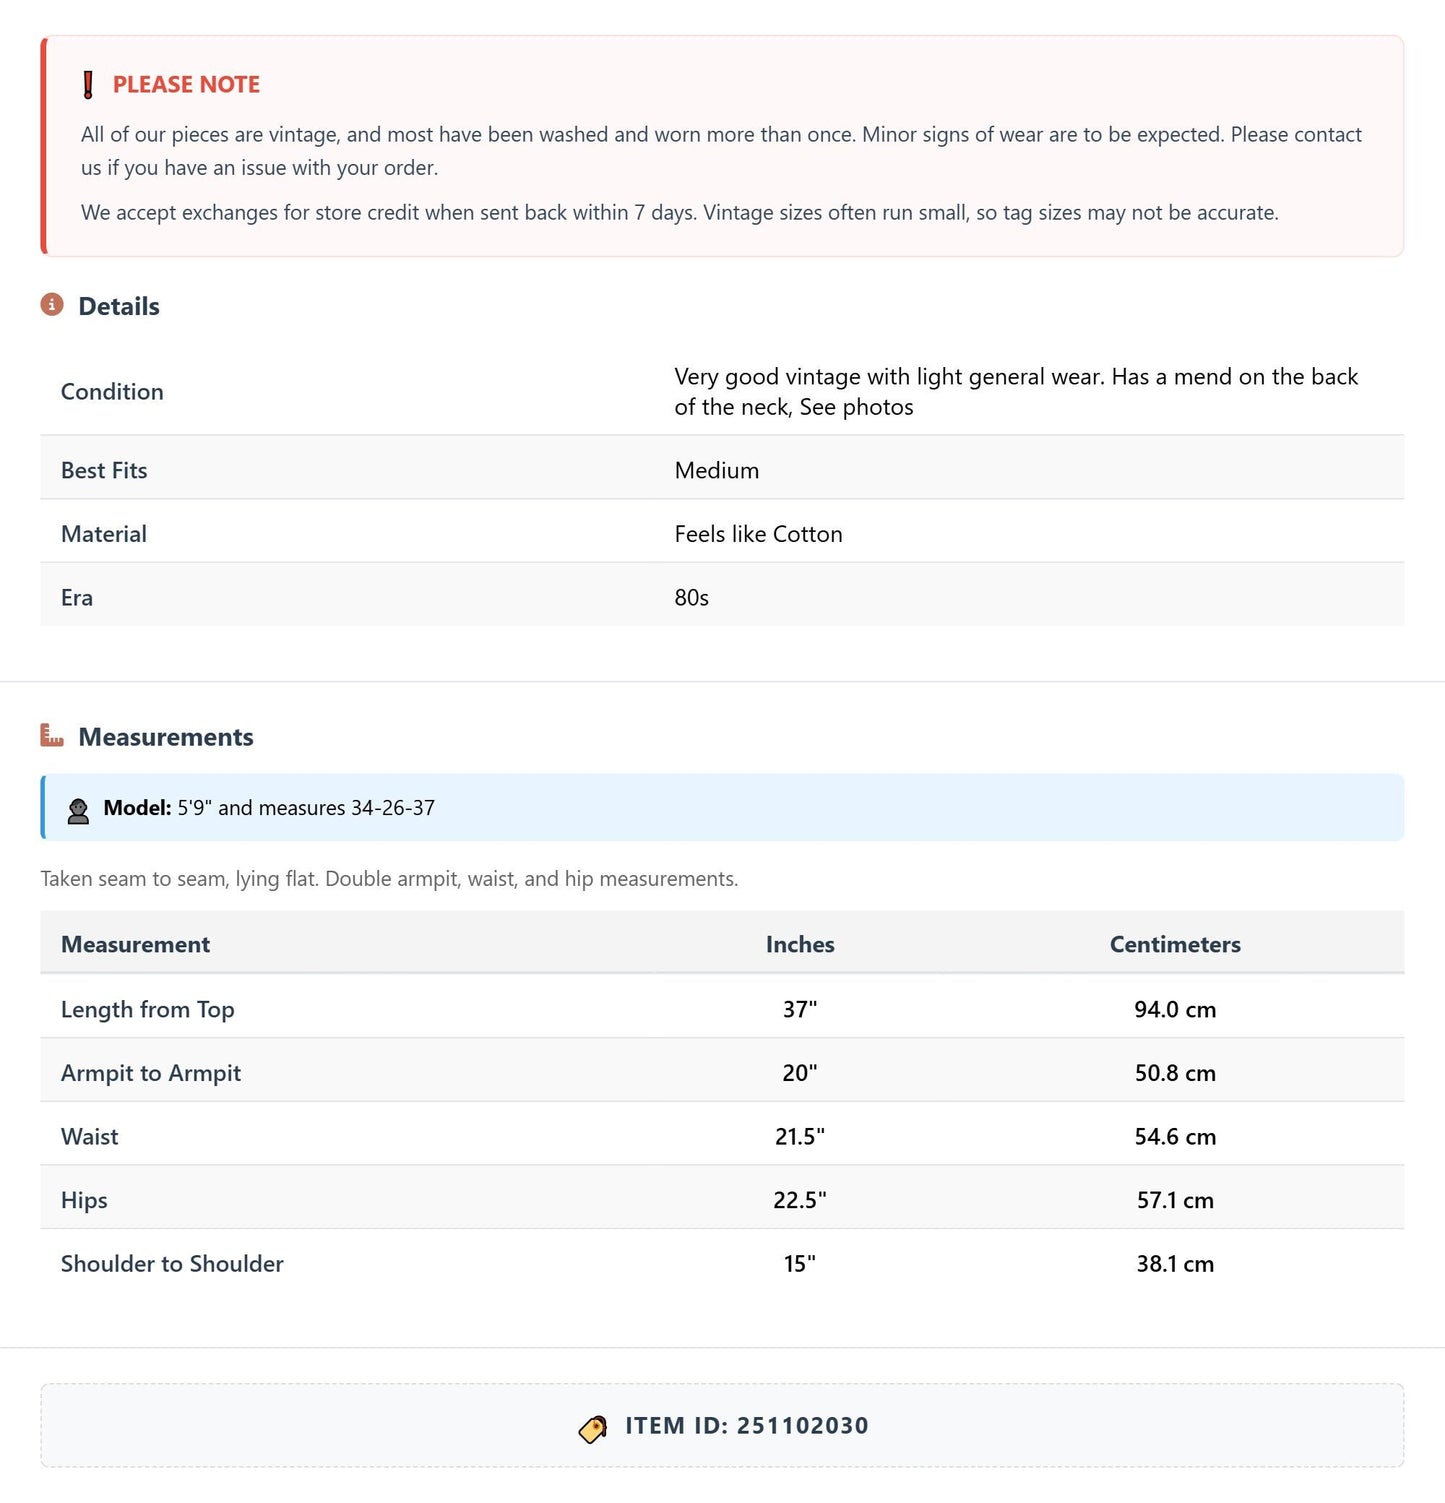The width and height of the screenshot is (1445, 1503).
Task: Click the Measurements section heading
Action: point(166,737)
